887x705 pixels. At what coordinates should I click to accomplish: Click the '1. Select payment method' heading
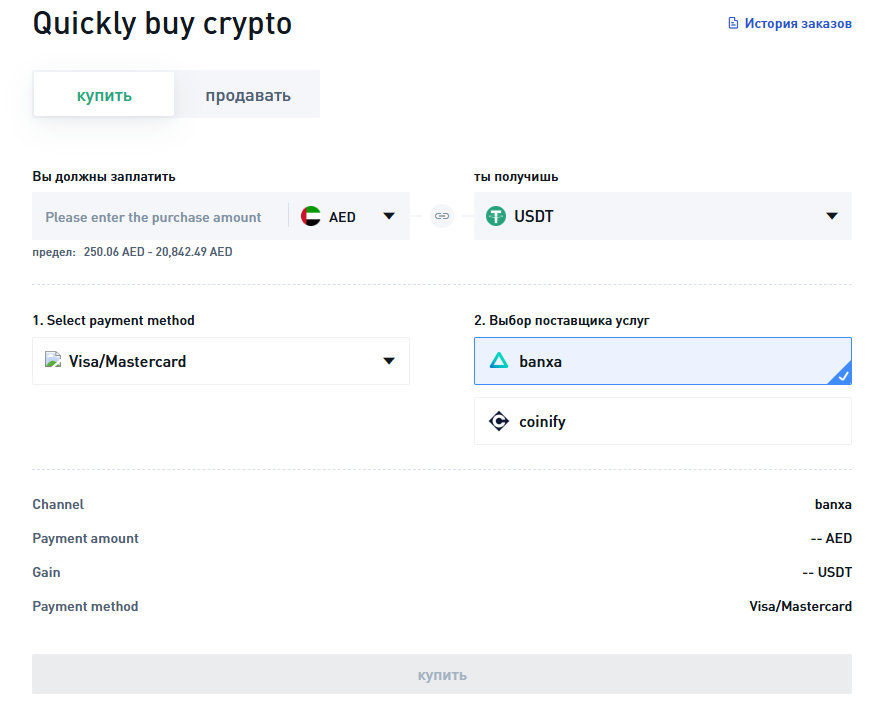point(113,320)
